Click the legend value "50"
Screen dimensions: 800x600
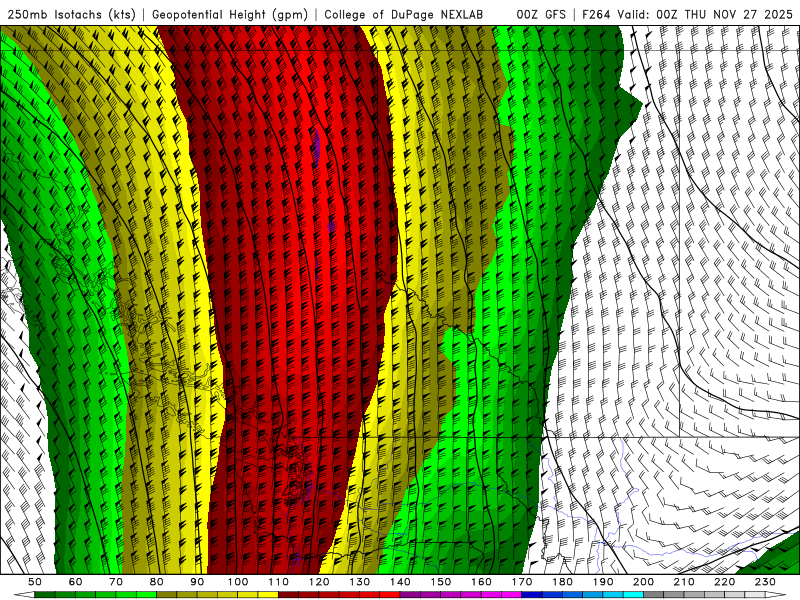35,582
